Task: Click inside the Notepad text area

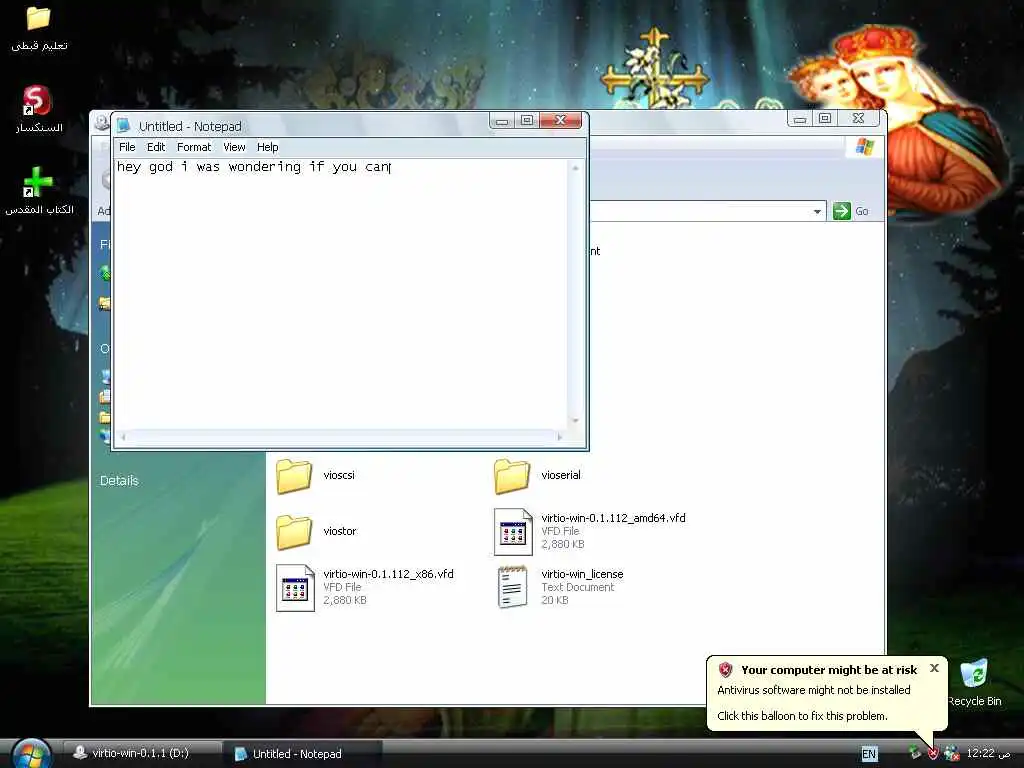Action: 341,294
